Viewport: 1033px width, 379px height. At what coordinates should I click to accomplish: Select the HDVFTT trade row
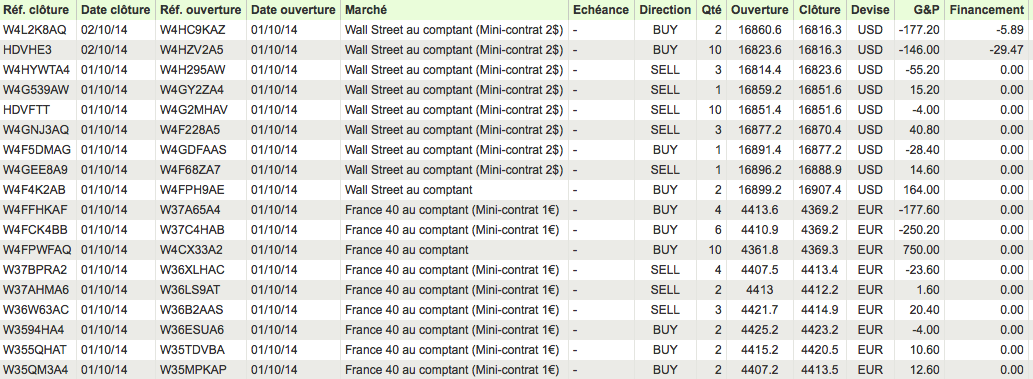tap(516, 109)
